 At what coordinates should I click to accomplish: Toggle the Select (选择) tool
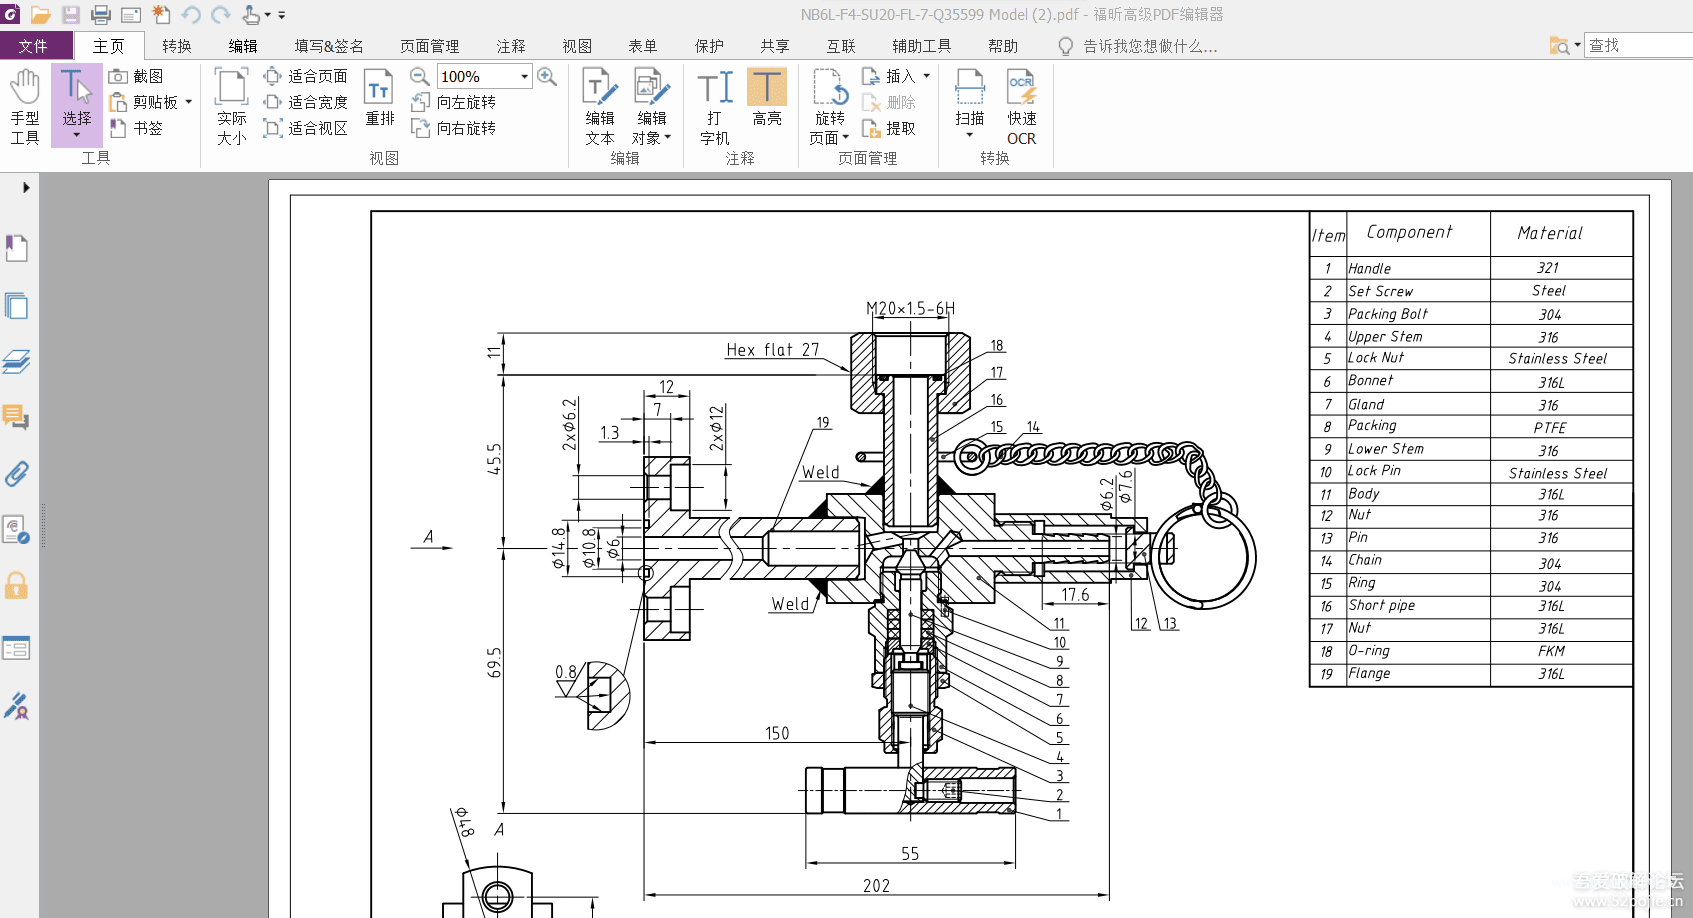click(76, 98)
